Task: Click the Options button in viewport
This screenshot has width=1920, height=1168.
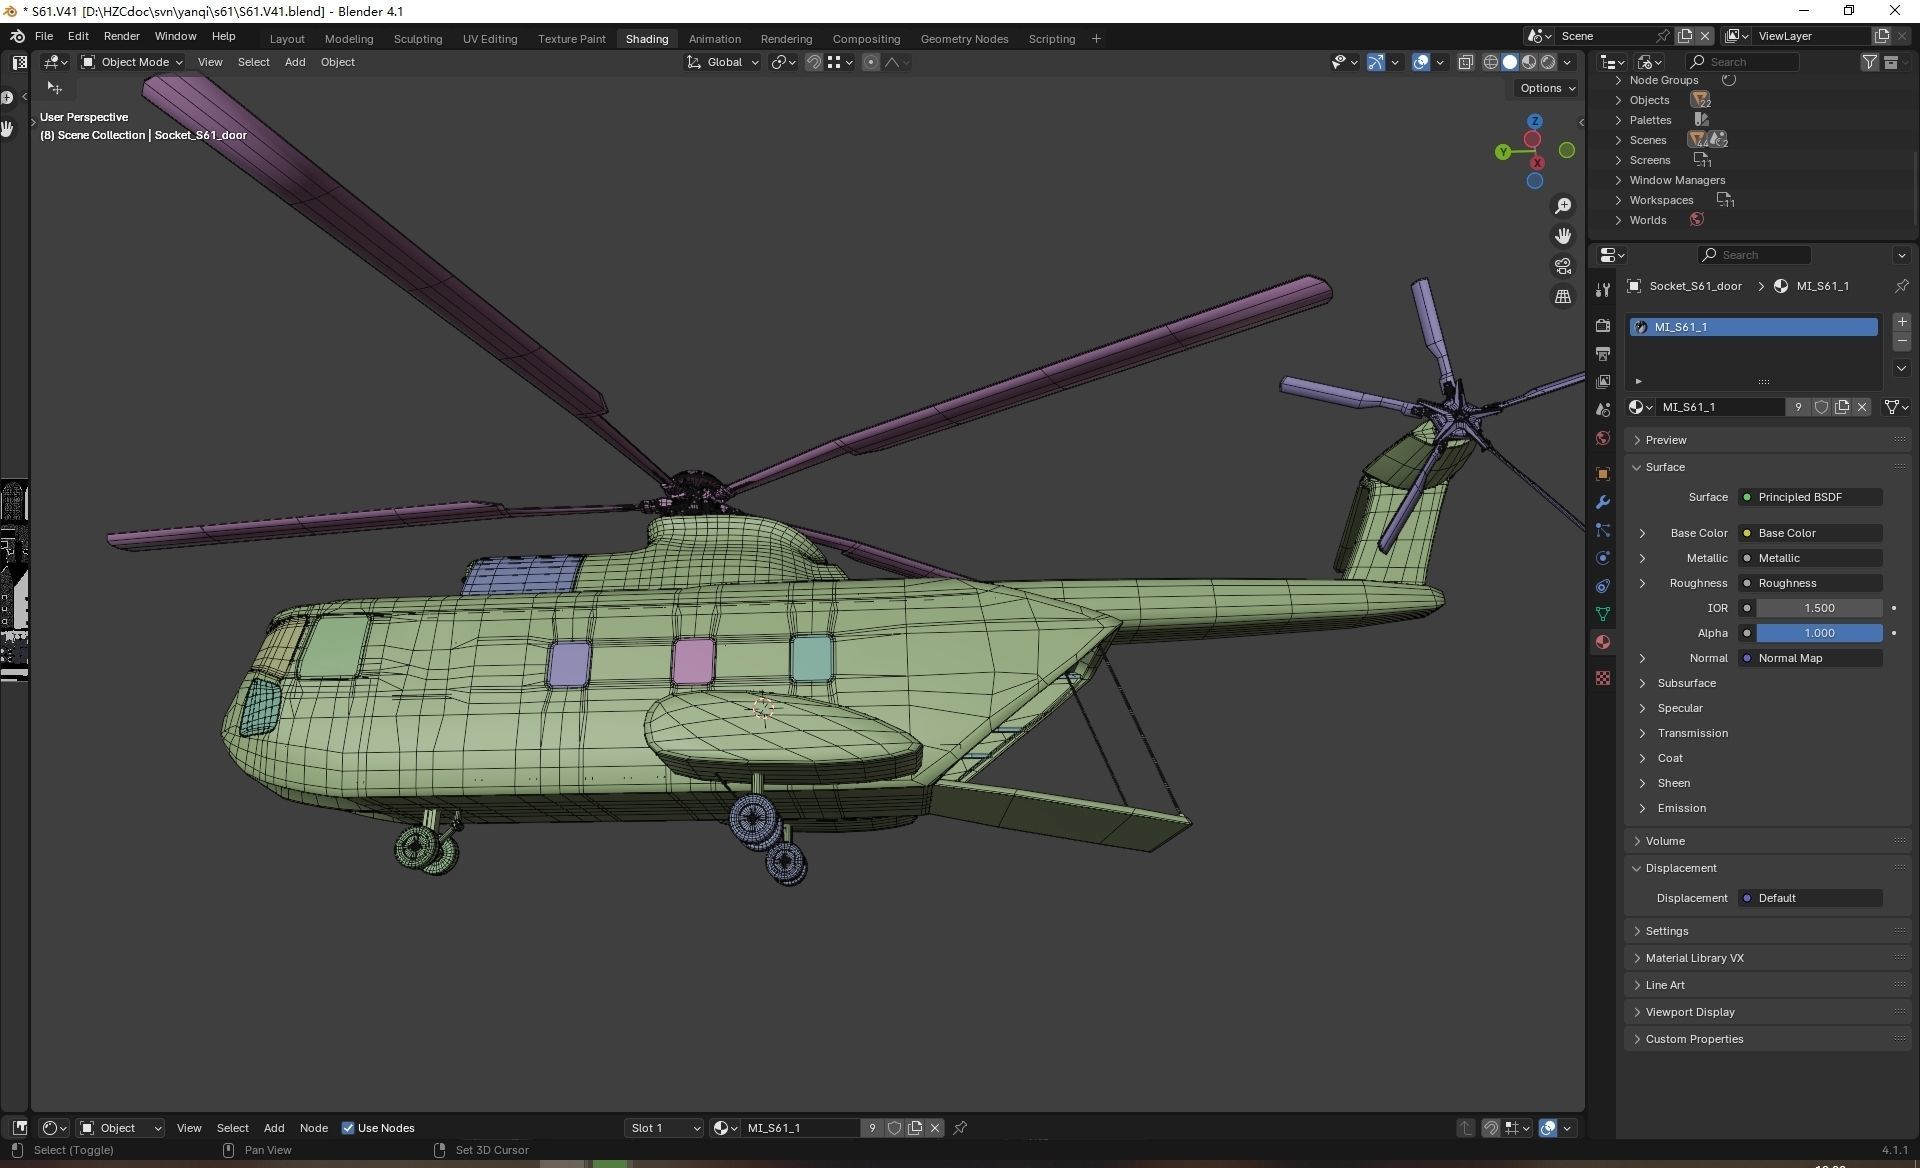Action: [x=1547, y=88]
